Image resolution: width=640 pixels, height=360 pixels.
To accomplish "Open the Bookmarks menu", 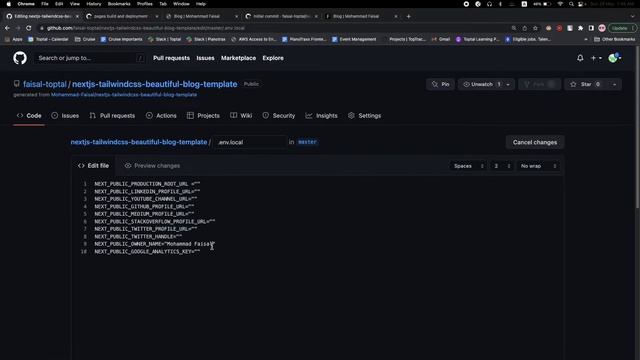I will tap(119, 4).
